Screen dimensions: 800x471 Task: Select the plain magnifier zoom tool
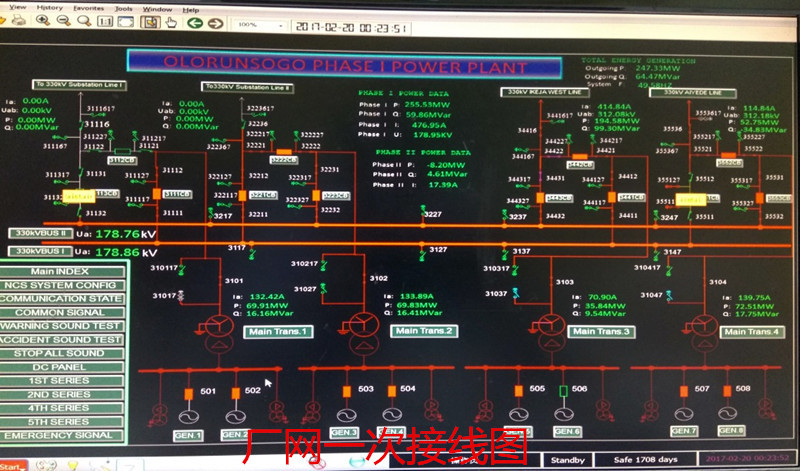coord(84,21)
